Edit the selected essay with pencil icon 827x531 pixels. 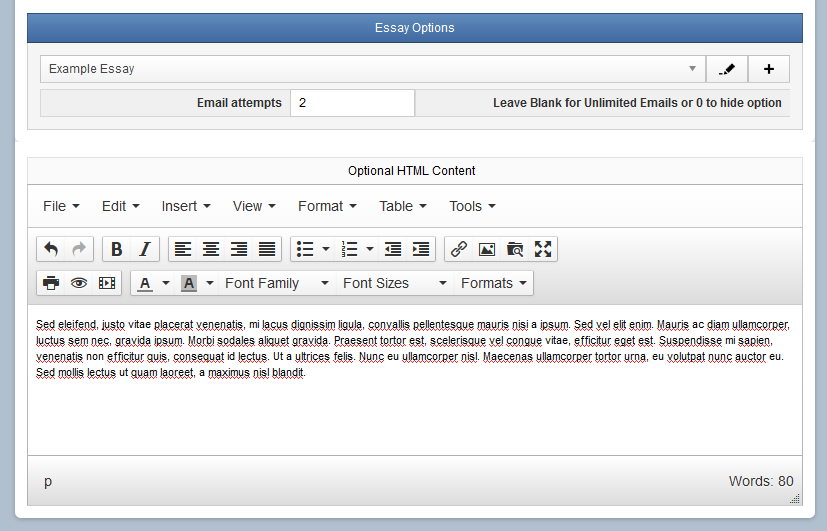(x=727, y=69)
